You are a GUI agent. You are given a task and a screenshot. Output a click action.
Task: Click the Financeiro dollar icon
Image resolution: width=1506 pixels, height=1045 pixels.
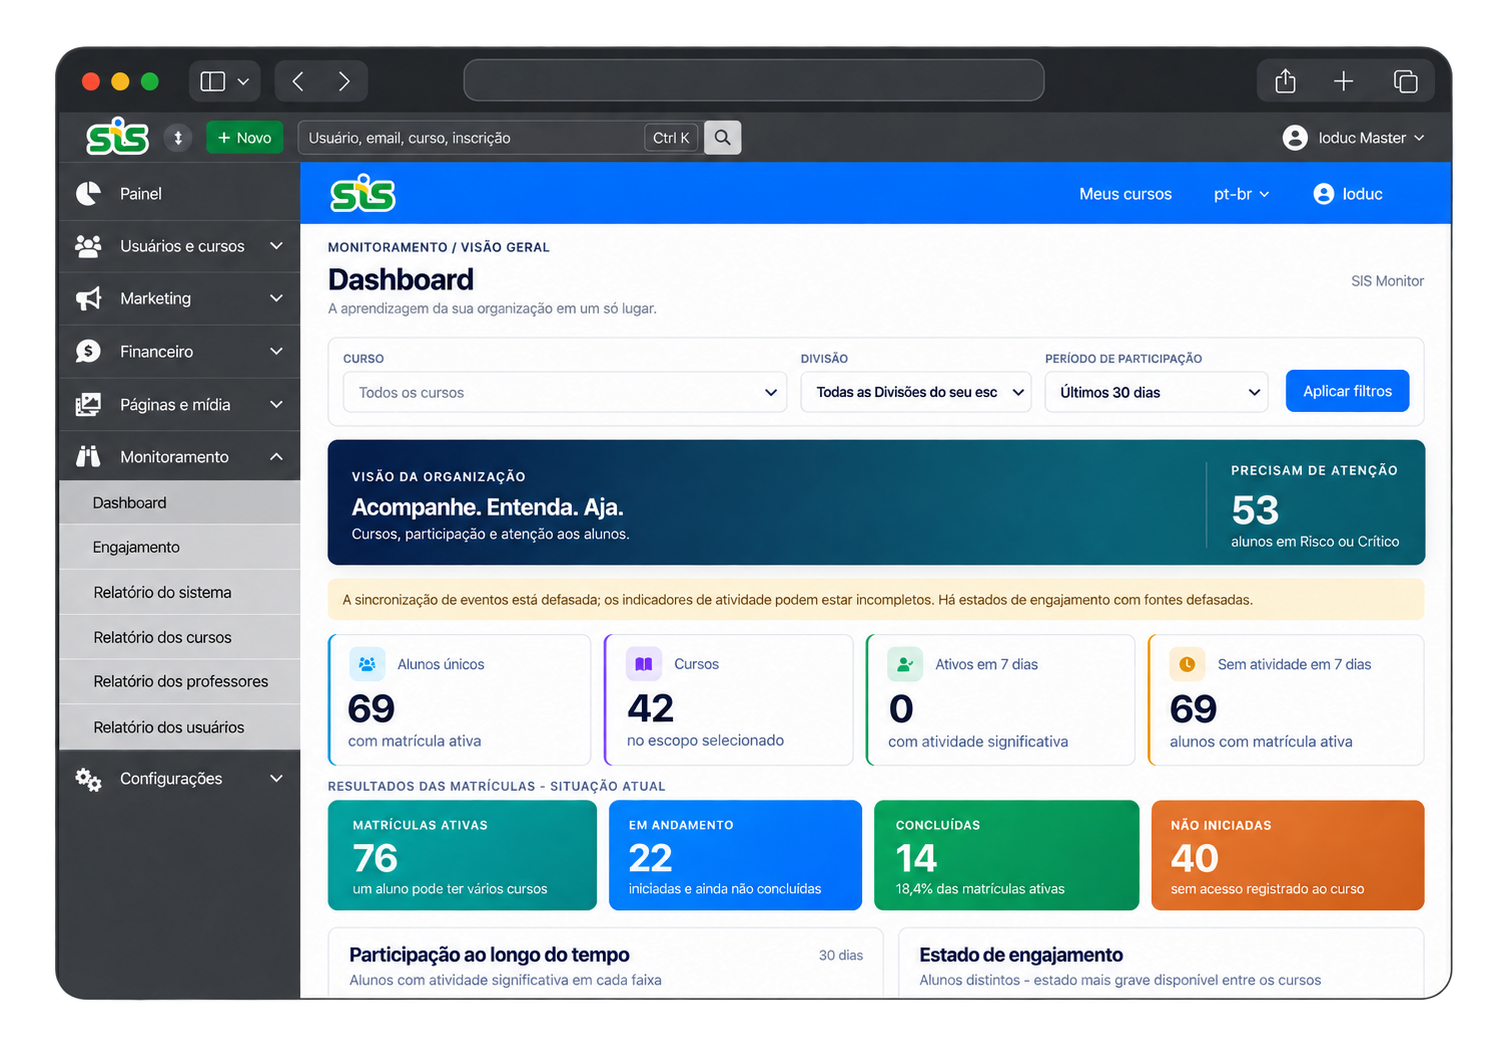pos(89,351)
